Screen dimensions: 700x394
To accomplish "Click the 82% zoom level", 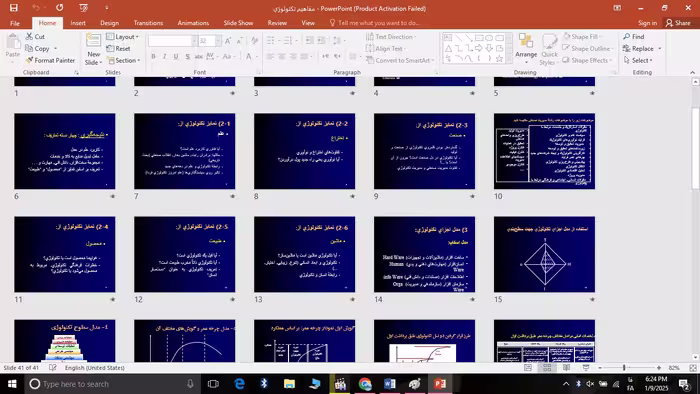I will [x=674, y=368].
